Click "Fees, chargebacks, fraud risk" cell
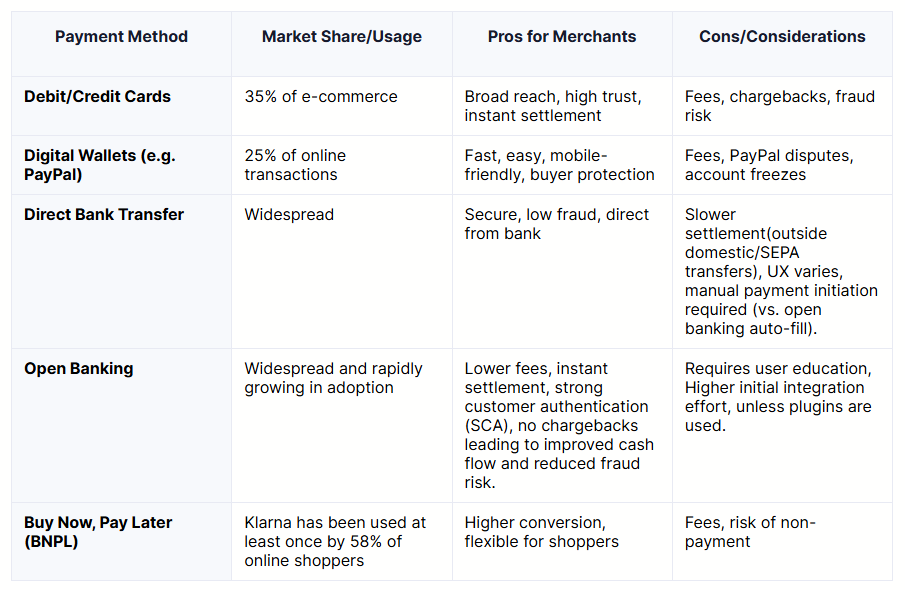The image size is (905, 590). (x=779, y=106)
